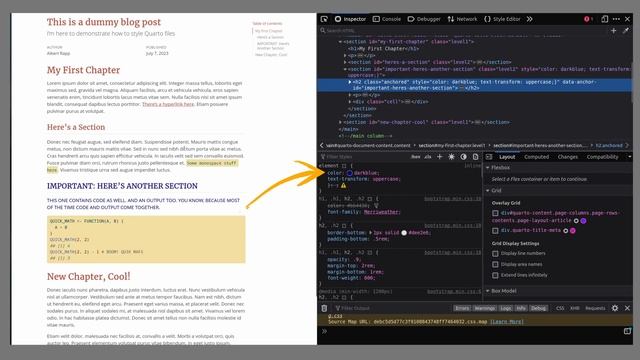640x360 pixels.
Task: Click h2.anchored breadcrumb
Action: point(609,145)
